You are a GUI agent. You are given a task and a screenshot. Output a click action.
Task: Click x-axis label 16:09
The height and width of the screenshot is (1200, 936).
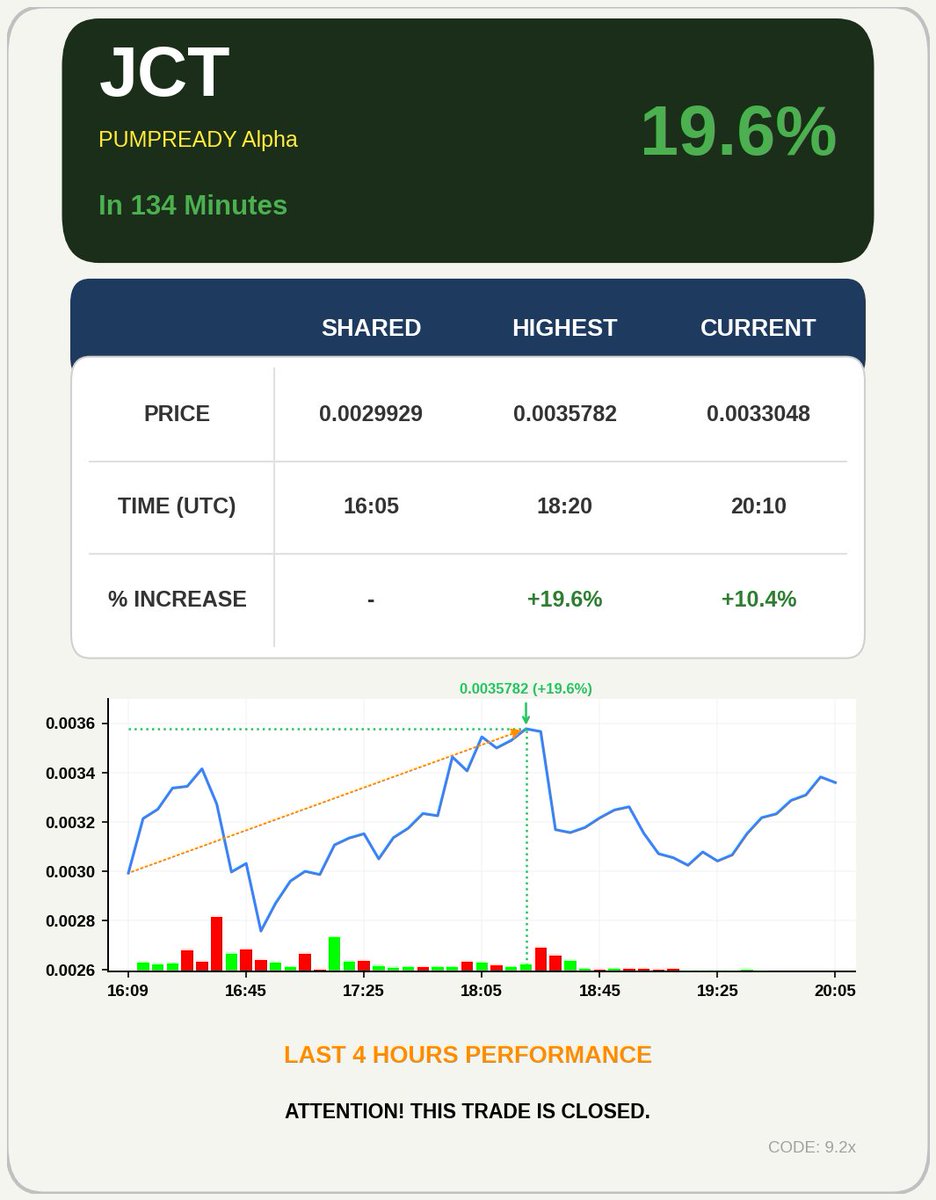tap(128, 991)
